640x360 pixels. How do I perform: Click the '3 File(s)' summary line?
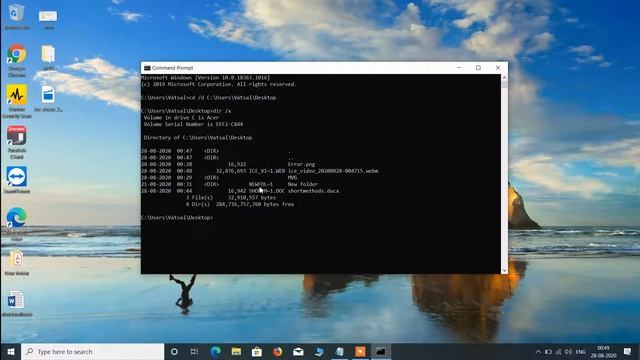click(231, 198)
